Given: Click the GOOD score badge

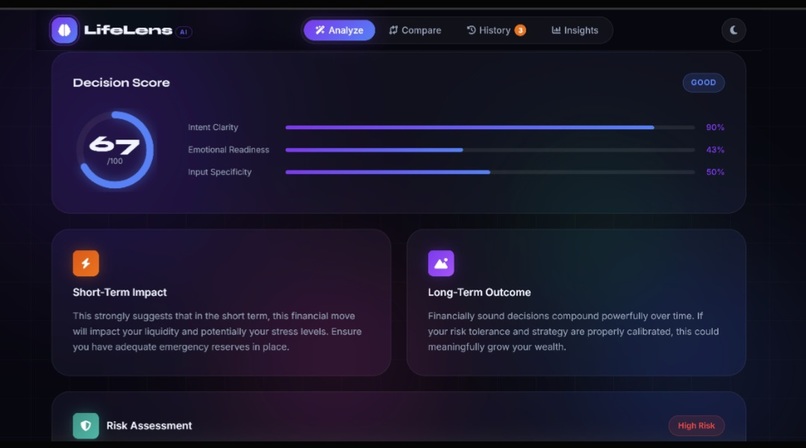Looking at the screenshot, I should click(x=703, y=83).
